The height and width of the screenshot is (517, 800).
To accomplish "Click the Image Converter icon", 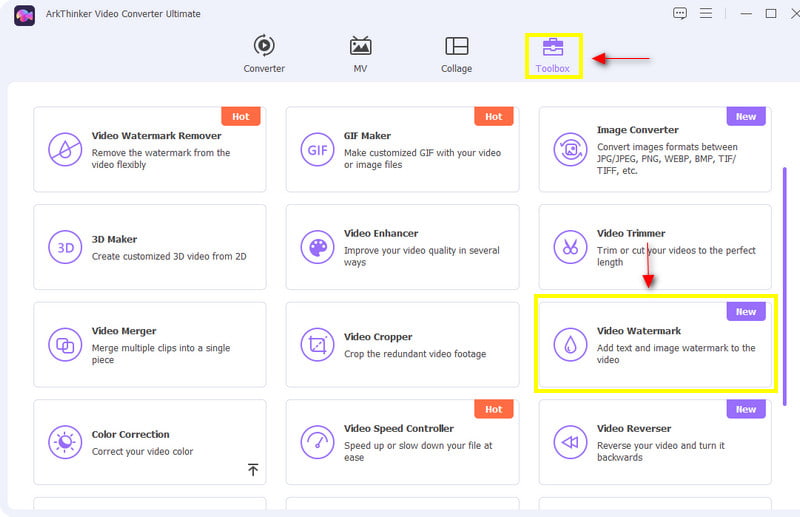I will 570,150.
